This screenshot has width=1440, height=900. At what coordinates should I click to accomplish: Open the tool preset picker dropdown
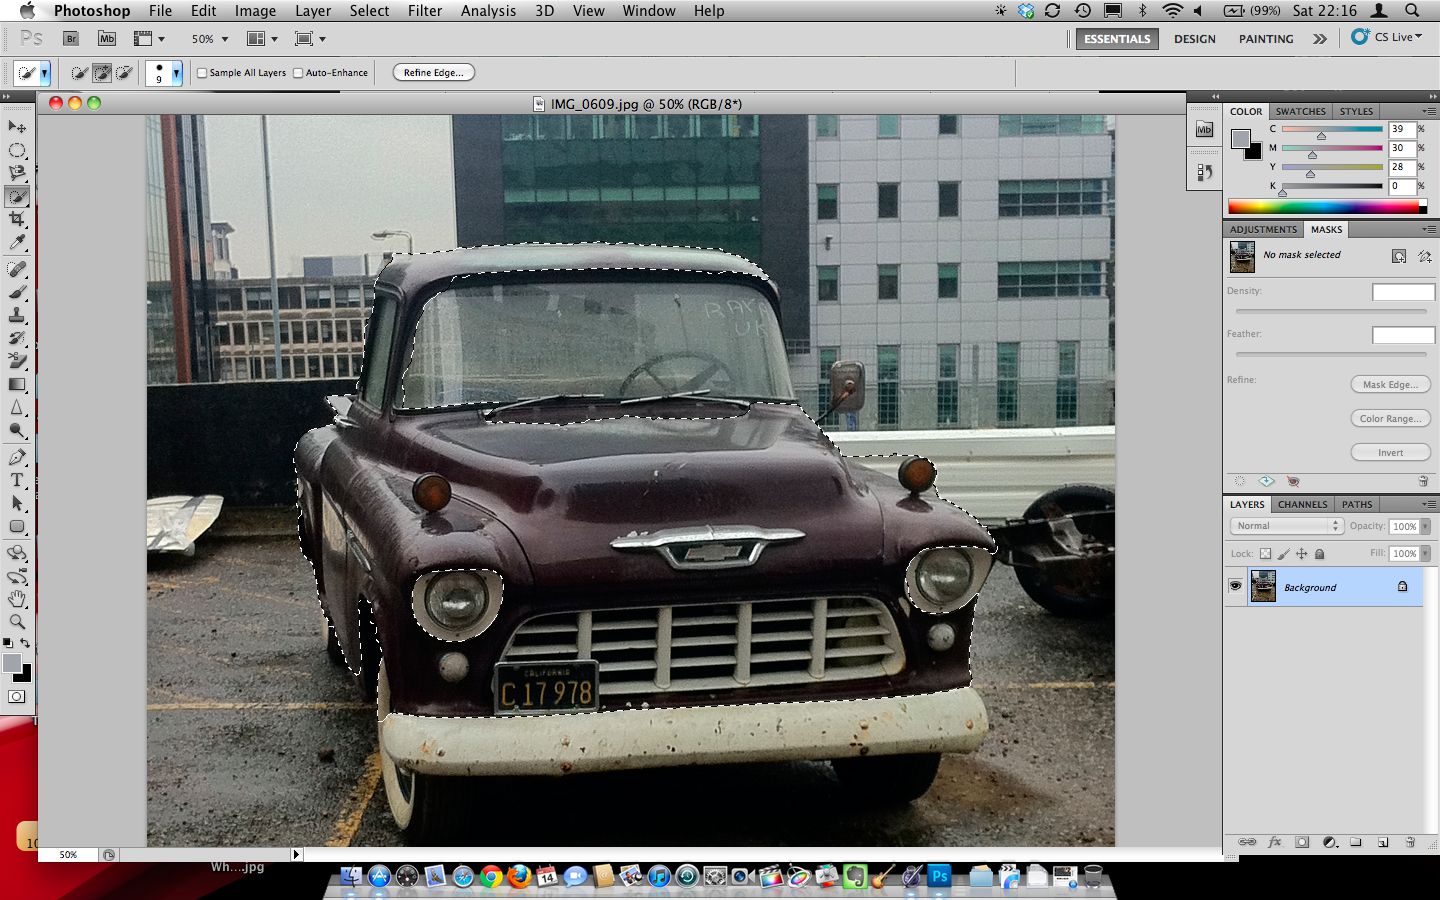44,73
